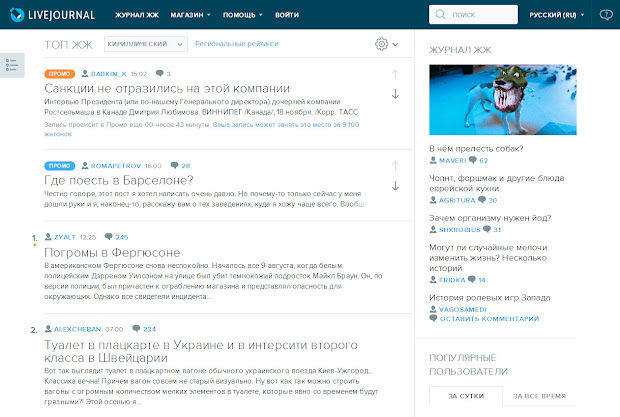Expand the chevron next to settings gear
620x417 pixels.
(x=395, y=44)
